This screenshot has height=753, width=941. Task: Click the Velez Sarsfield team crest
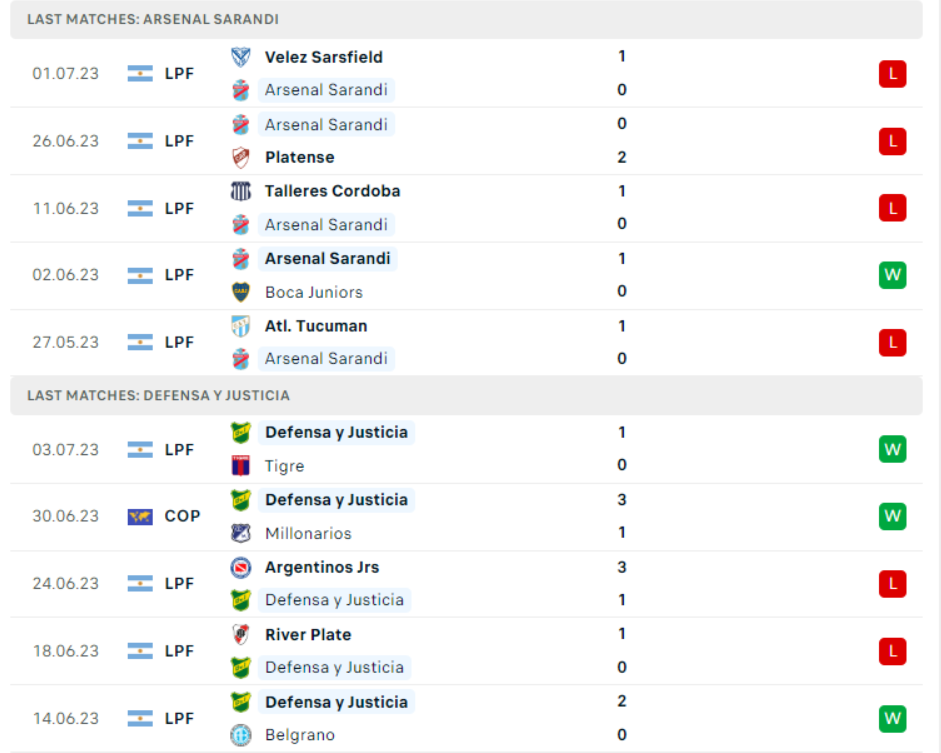[x=241, y=57]
